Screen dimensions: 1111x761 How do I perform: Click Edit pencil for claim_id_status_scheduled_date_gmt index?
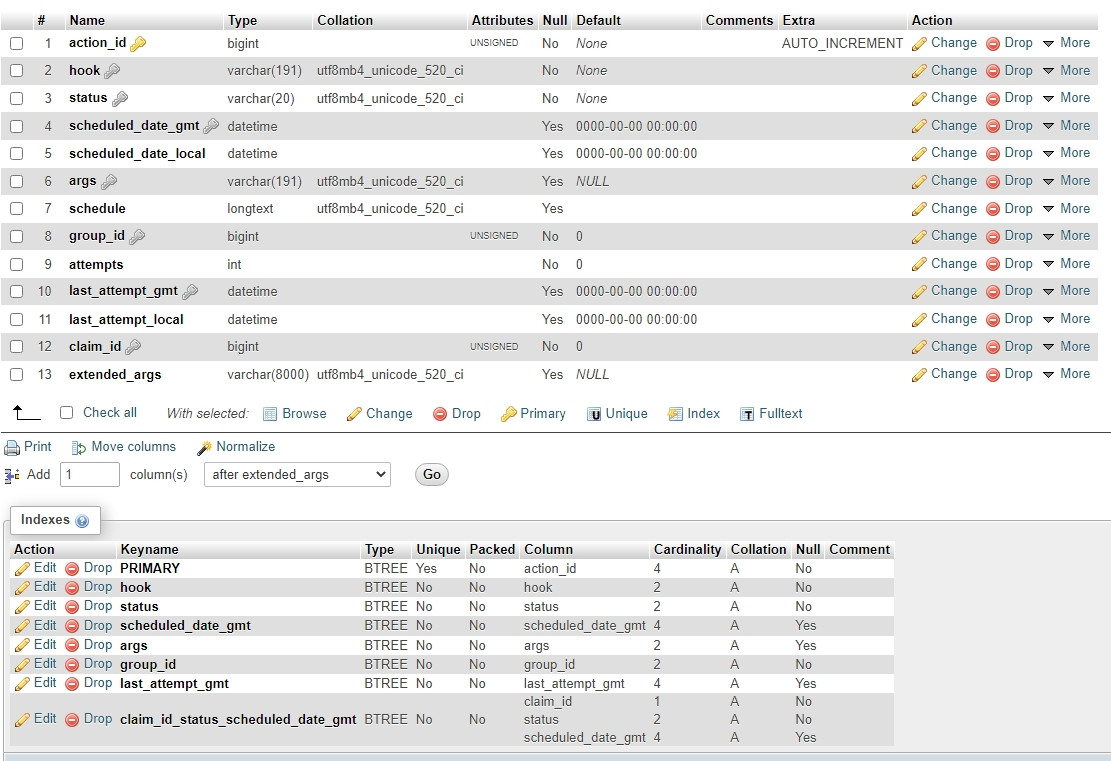(x=22, y=720)
